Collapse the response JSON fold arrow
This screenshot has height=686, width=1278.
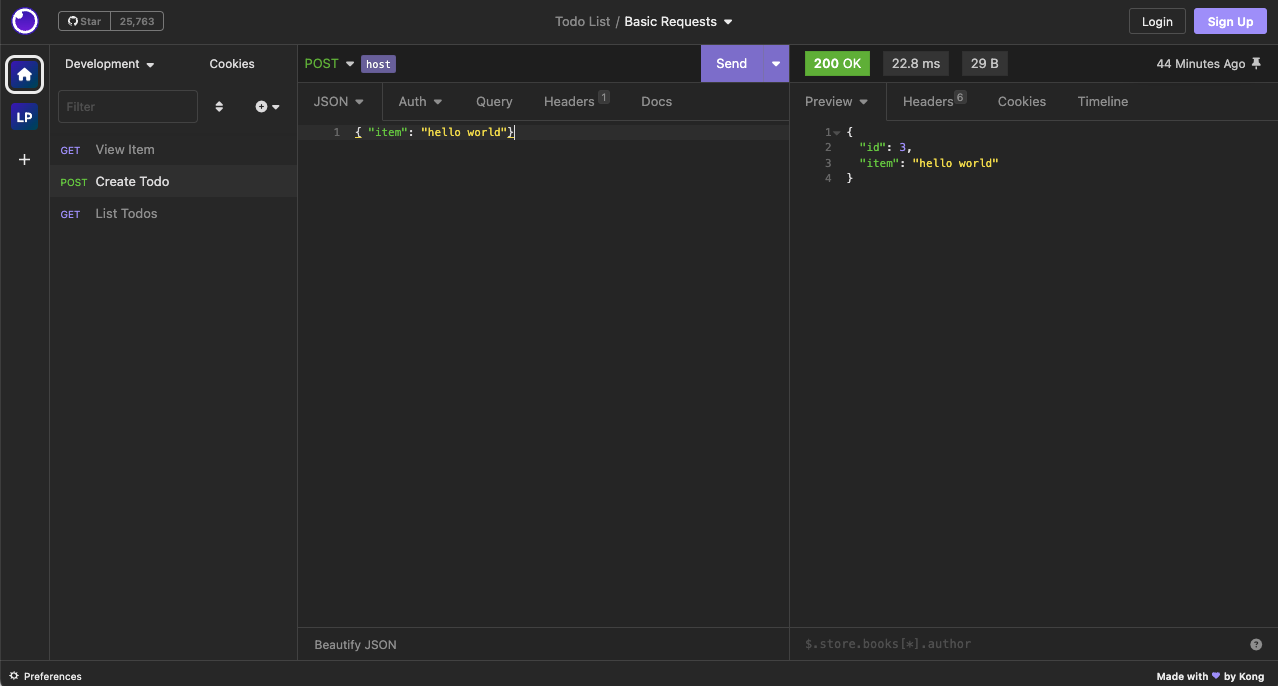point(837,133)
